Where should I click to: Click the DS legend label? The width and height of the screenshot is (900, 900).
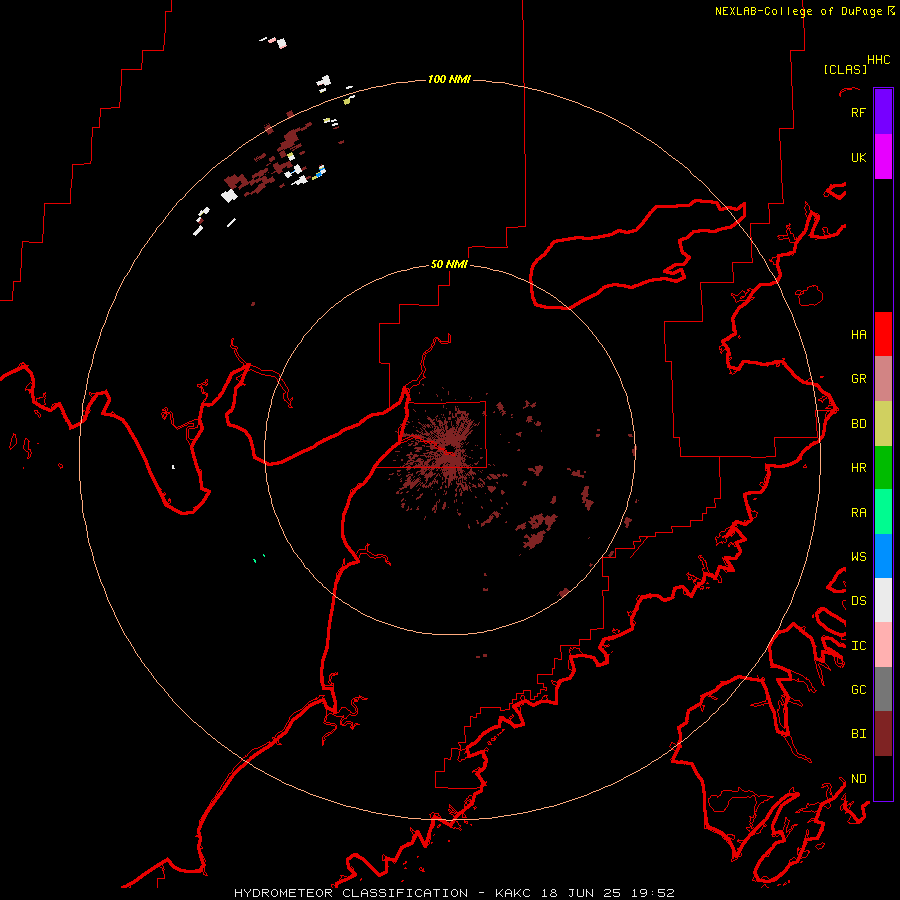coord(859,601)
